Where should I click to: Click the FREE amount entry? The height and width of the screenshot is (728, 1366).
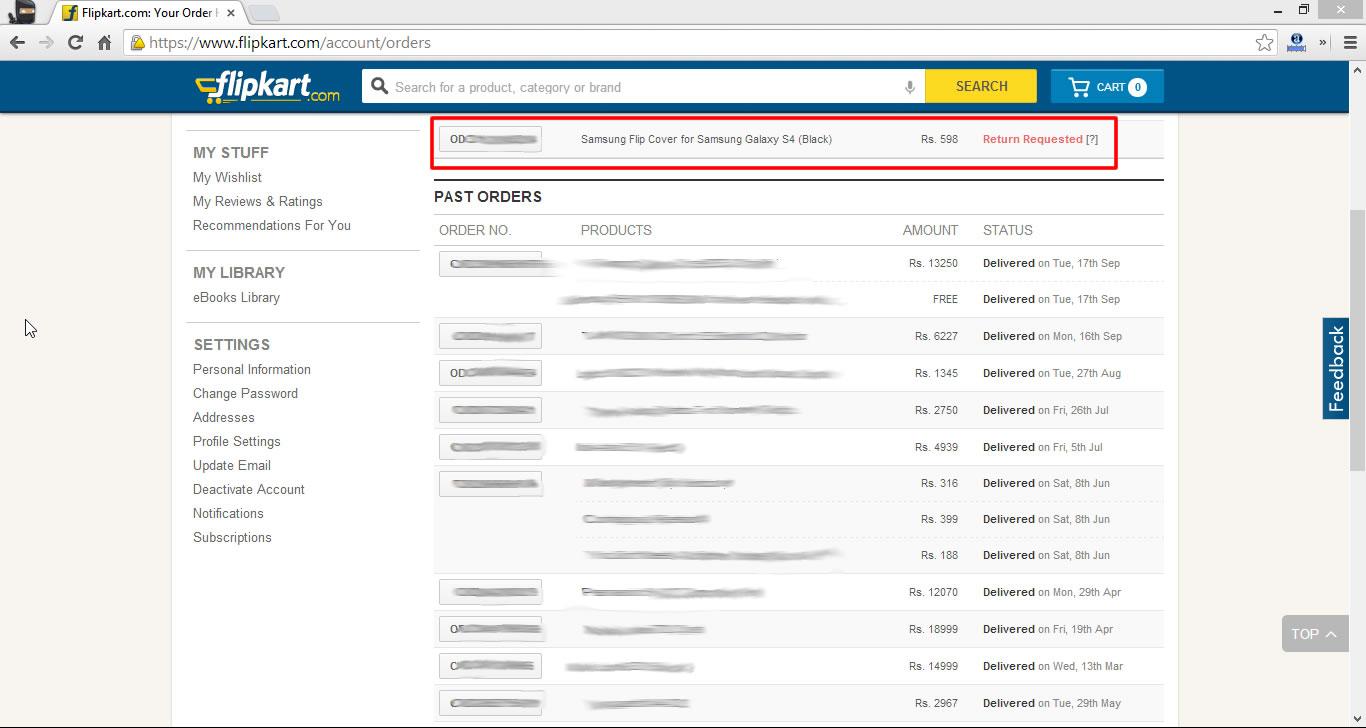coord(945,299)
